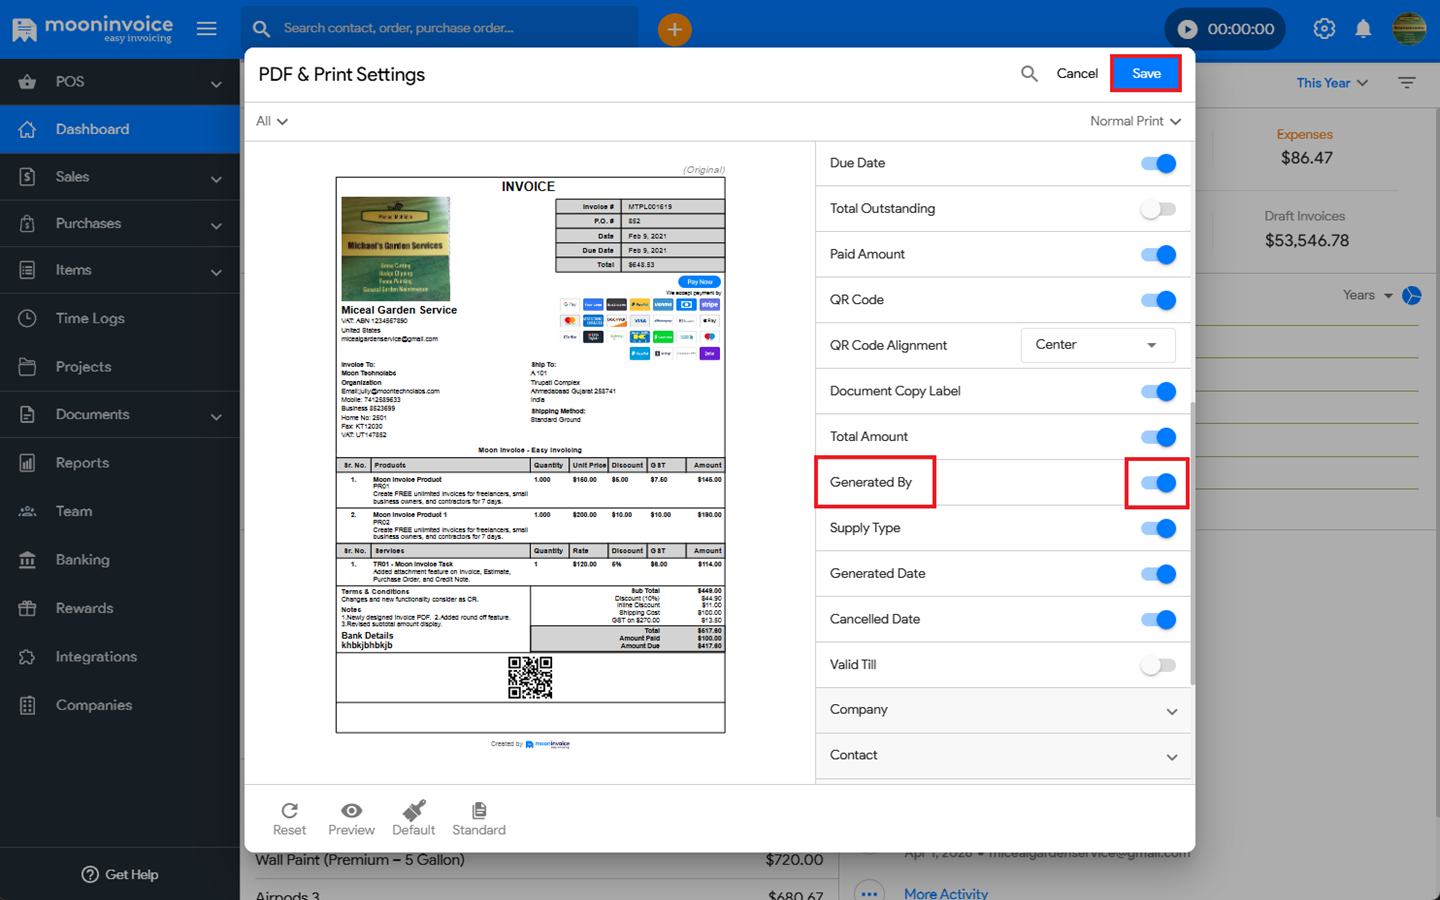Cancel the PDF & Print settings
Screen dimensions: 1440x900
pyautogui.click(x=1077, y=74)
